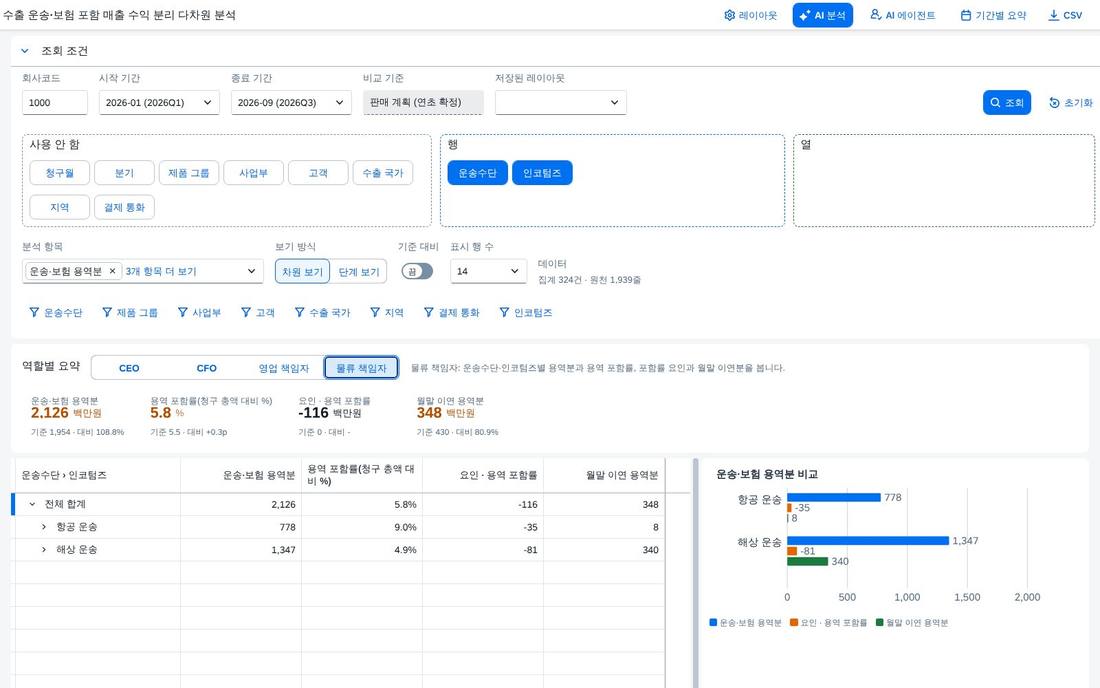Open the 분석 항목 dropdown arrow

251,271
